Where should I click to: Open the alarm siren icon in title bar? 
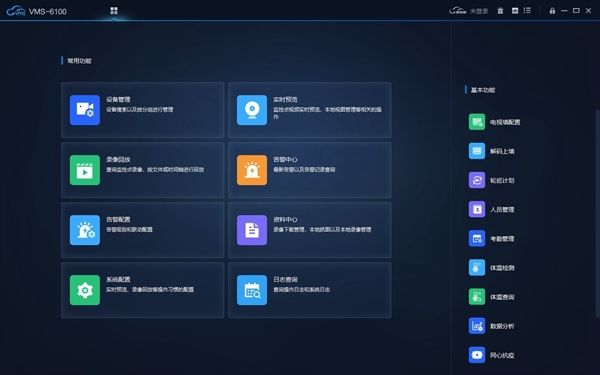click(500, 11)
